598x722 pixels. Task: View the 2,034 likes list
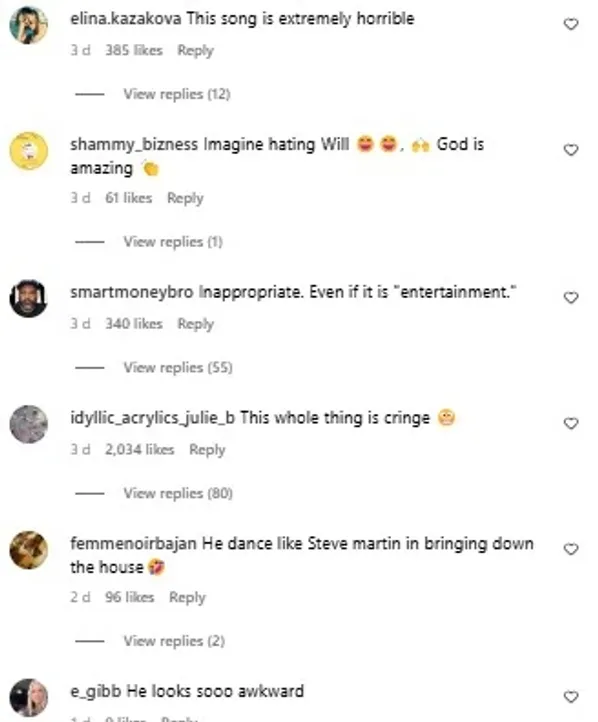139,449
